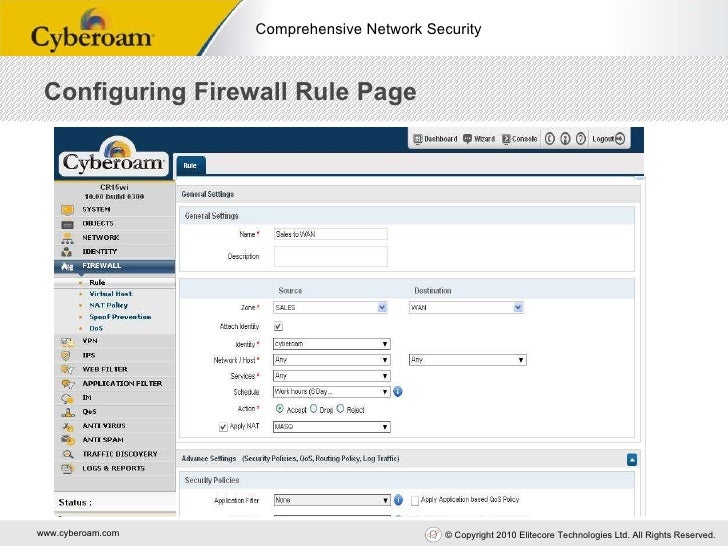Select the Reject action radio button

(x=340, y=409)
